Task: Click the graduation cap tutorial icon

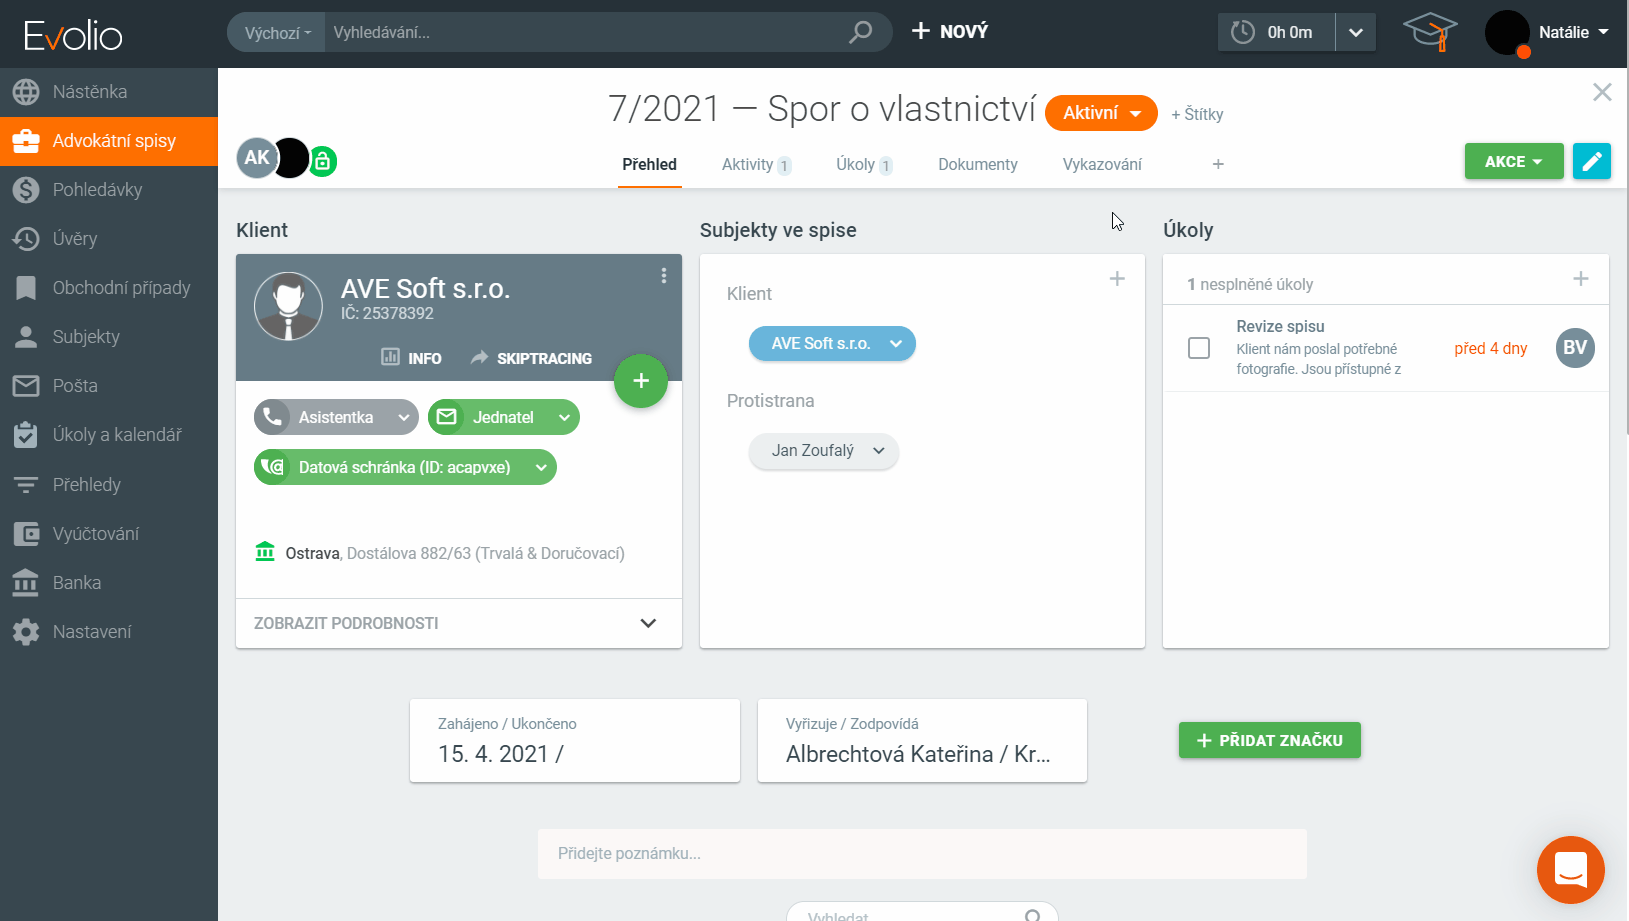Action: pyautogui.click(x=1430, y=32)
